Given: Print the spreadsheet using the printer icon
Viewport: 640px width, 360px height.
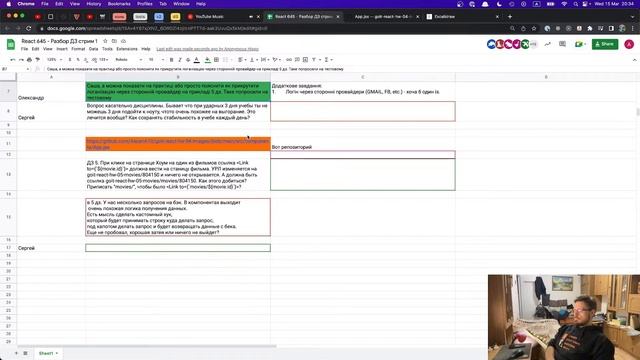Looking at the screenshot, I should tap(29, 60).
